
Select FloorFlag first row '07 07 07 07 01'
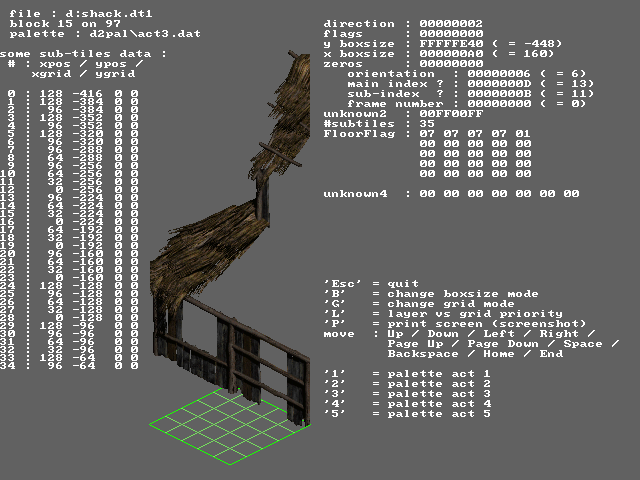point(475,134)
